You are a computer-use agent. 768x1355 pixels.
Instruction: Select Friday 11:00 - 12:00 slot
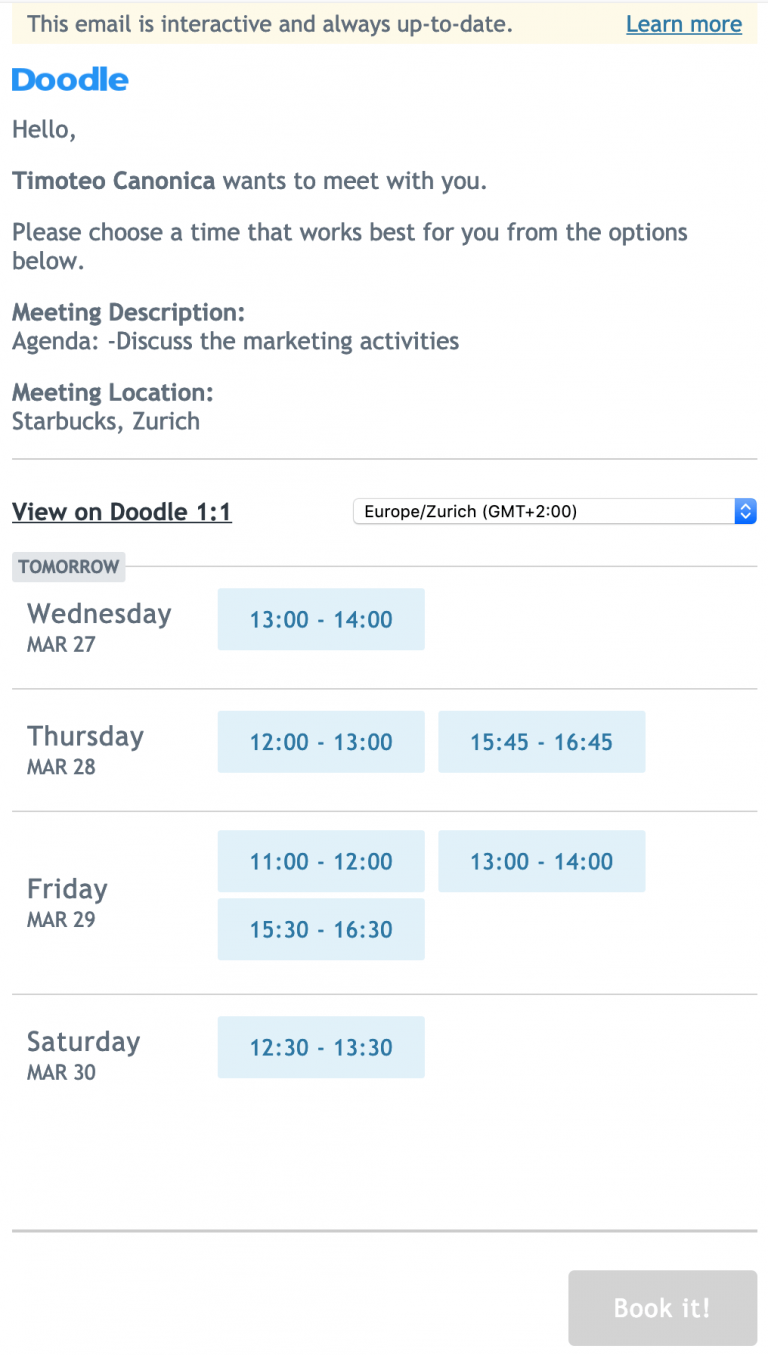coord(321,861)
